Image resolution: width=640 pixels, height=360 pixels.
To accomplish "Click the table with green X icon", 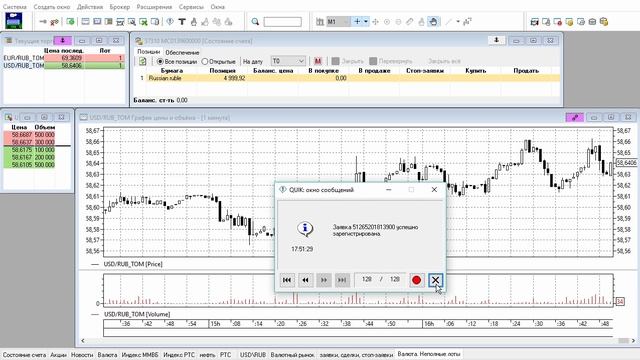I will (x=143, y=22).
